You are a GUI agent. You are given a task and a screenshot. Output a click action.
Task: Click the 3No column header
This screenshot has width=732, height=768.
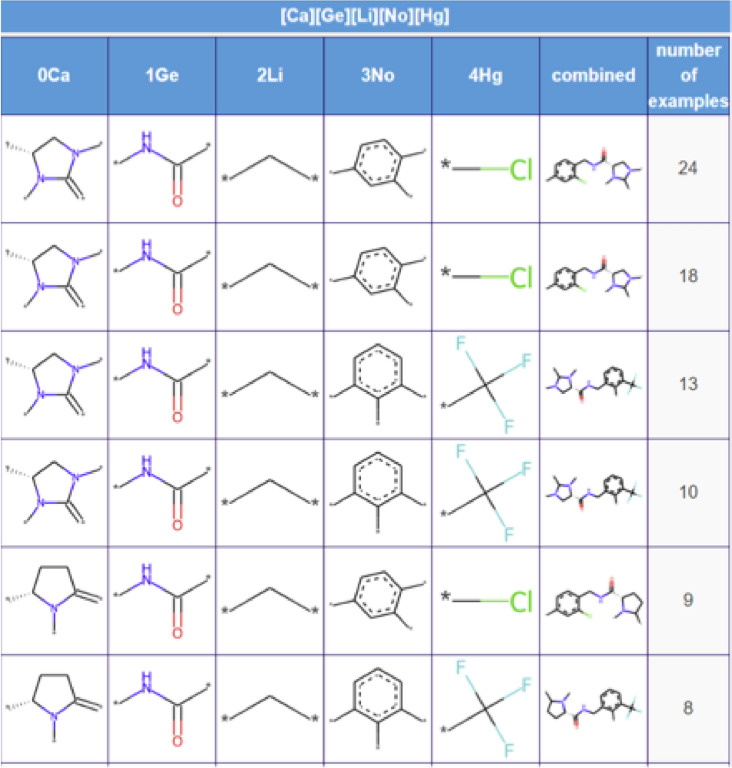click(x=378, y=75)
